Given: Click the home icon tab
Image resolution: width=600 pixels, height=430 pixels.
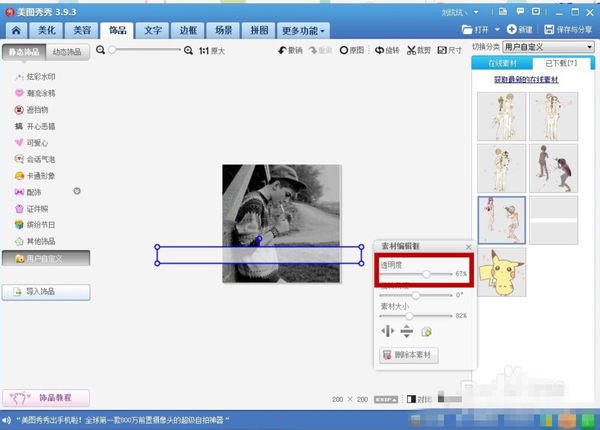Looking at the screenshot, I should pos(15,30).
